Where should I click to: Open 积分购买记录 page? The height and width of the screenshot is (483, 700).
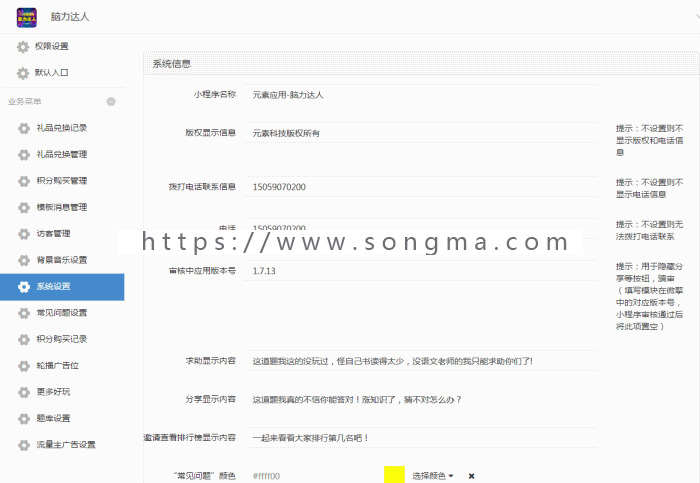coord(62,339)
